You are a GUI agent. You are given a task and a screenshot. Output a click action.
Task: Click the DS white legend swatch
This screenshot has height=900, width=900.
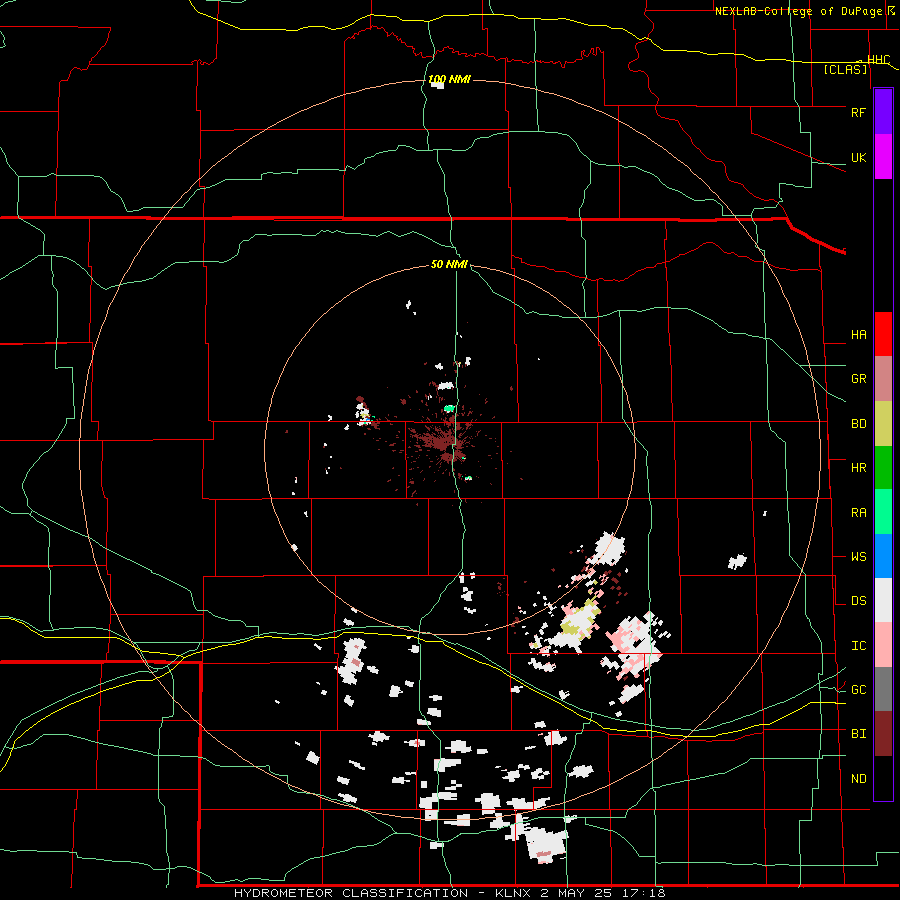[x=883, y=600]
